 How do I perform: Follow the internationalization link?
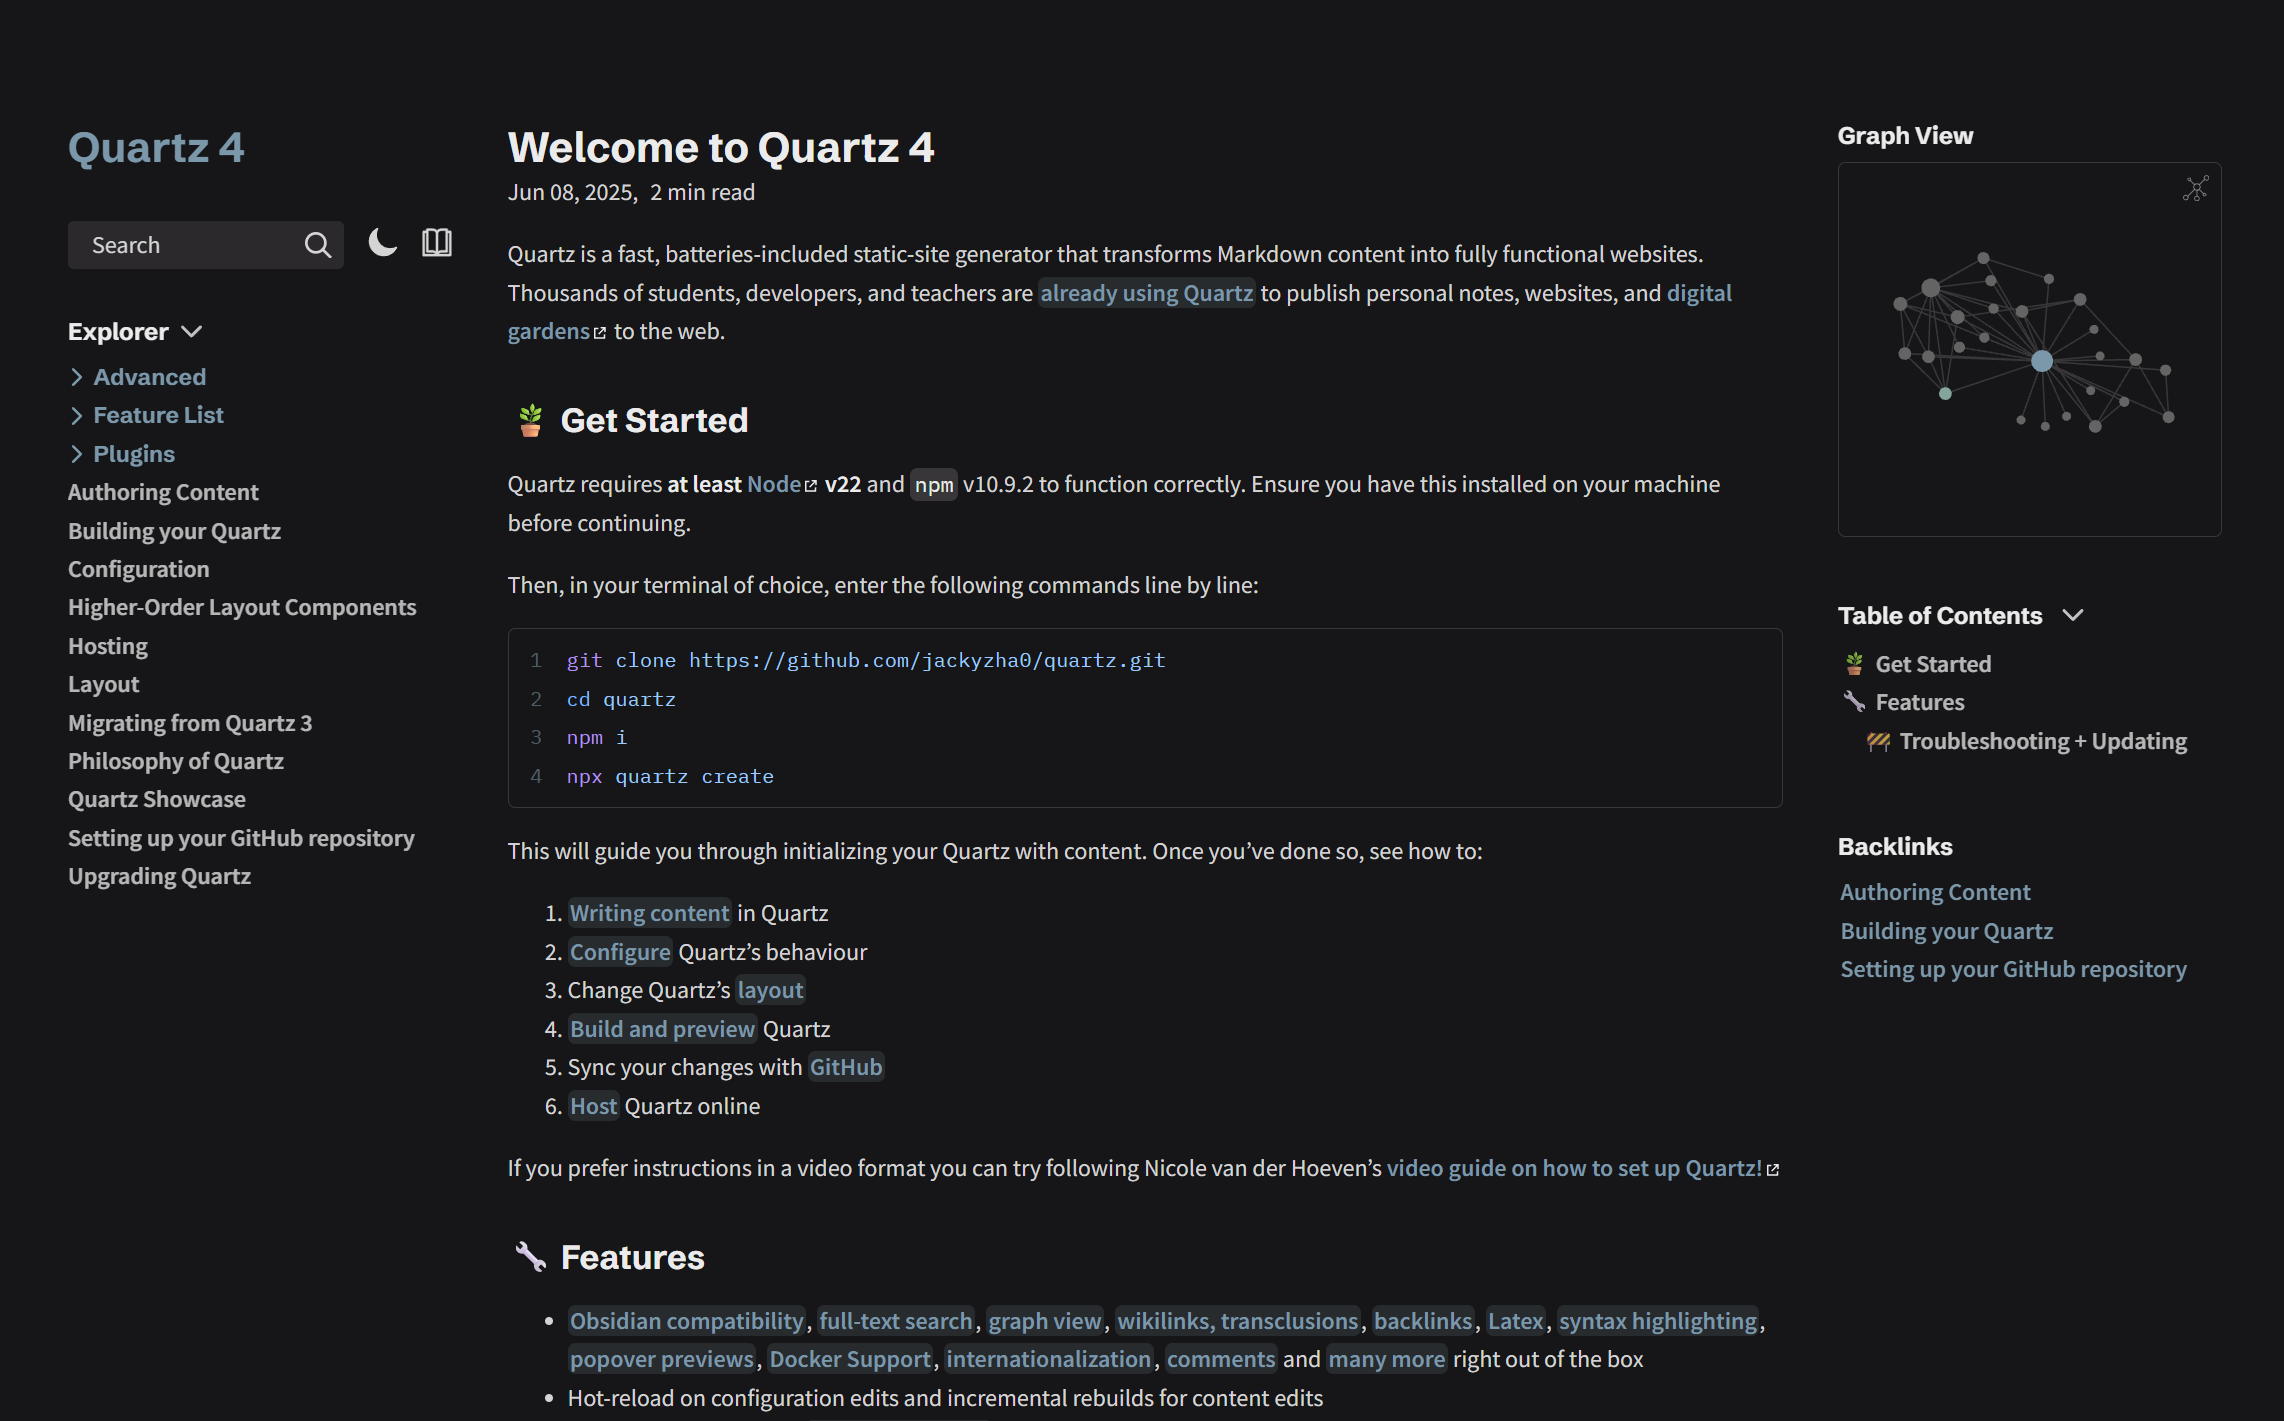point(1048,1359)
